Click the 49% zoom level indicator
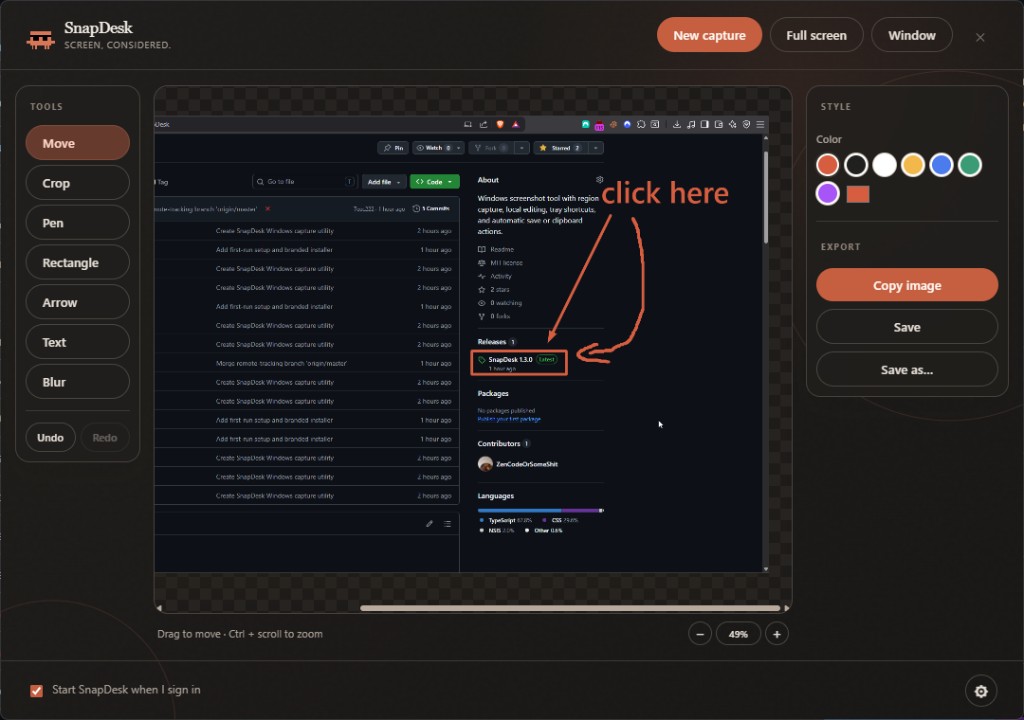 [x=738, y=634]
